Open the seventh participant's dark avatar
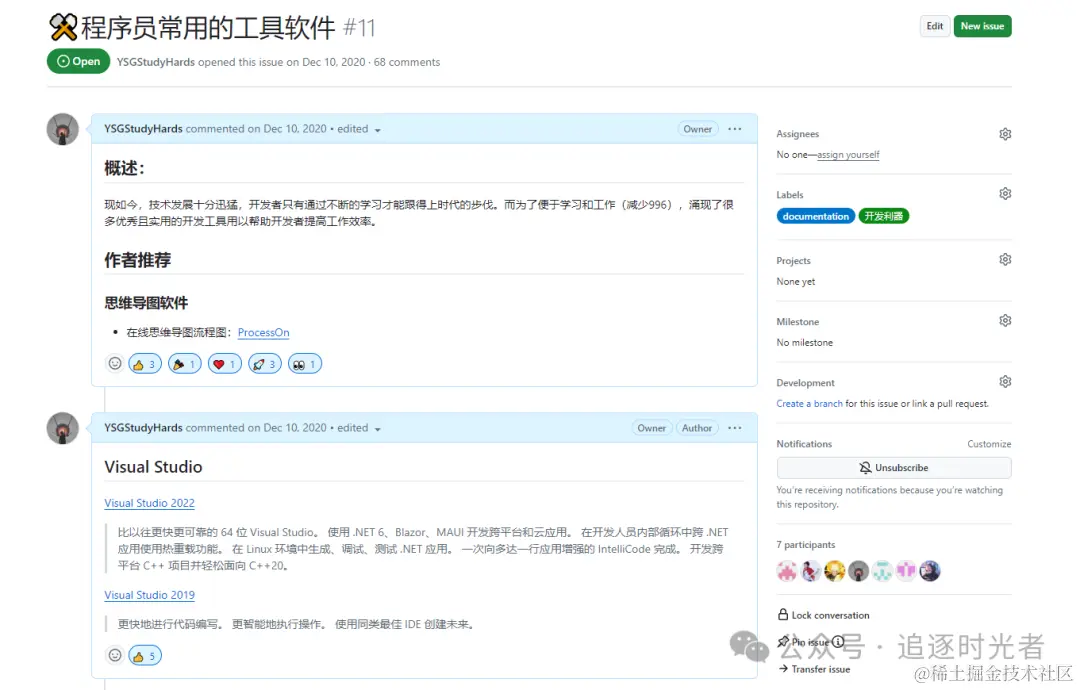This screenshot has width=1080, height=690. (930, 571)
